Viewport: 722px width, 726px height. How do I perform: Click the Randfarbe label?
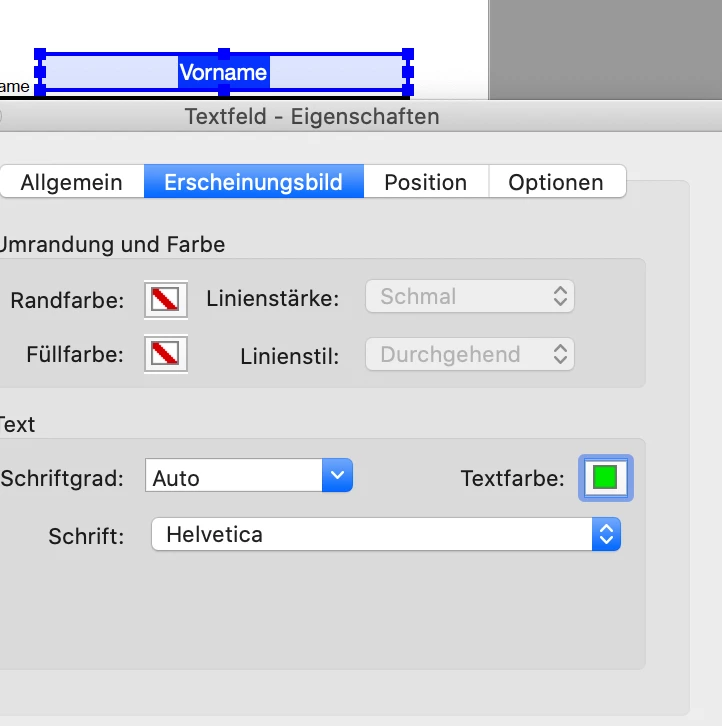pos(67,300)
